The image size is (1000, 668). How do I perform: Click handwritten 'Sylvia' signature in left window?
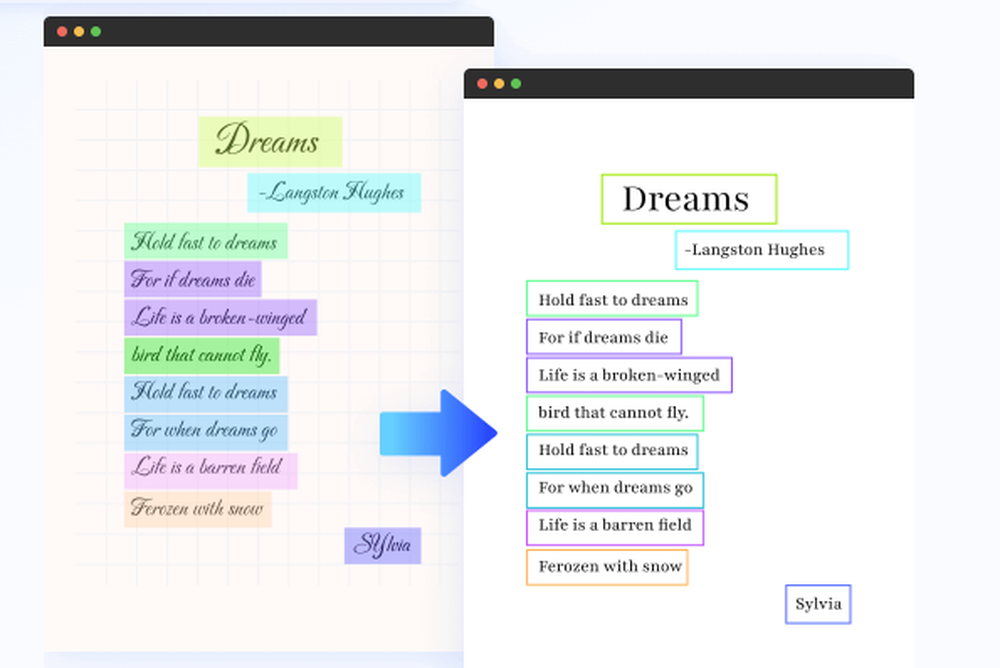click(383, 546)
